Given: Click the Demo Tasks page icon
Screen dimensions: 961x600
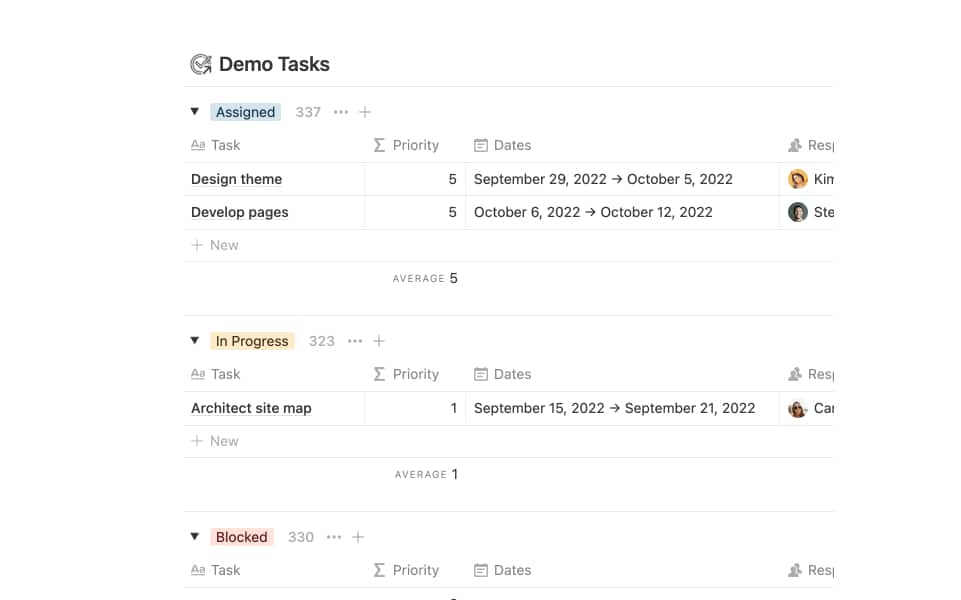Looking at the screenshot, I should (201, 65).
